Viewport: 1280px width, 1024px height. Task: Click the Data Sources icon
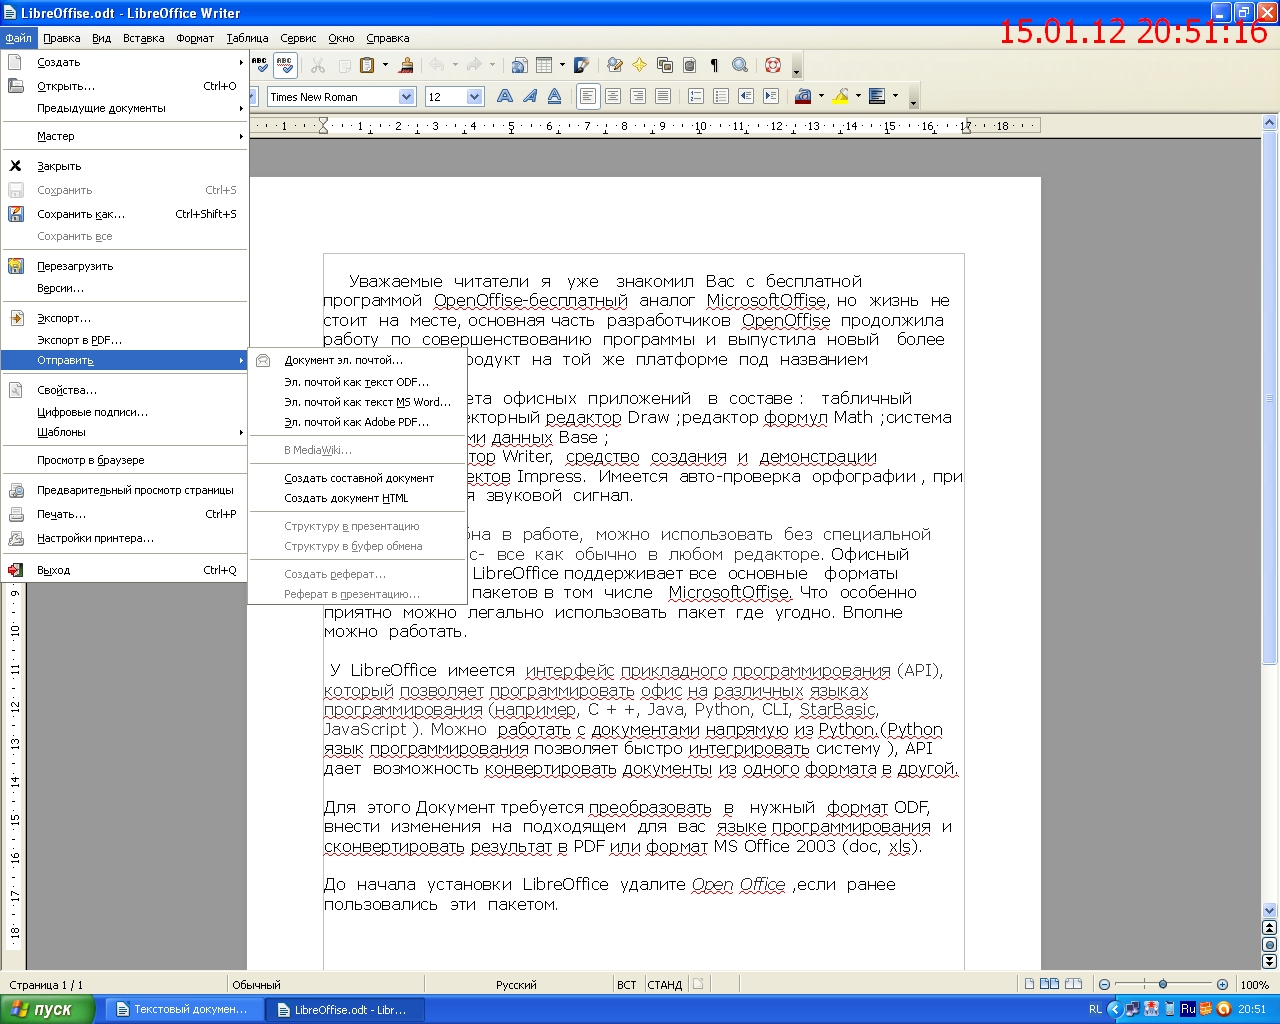689,65
